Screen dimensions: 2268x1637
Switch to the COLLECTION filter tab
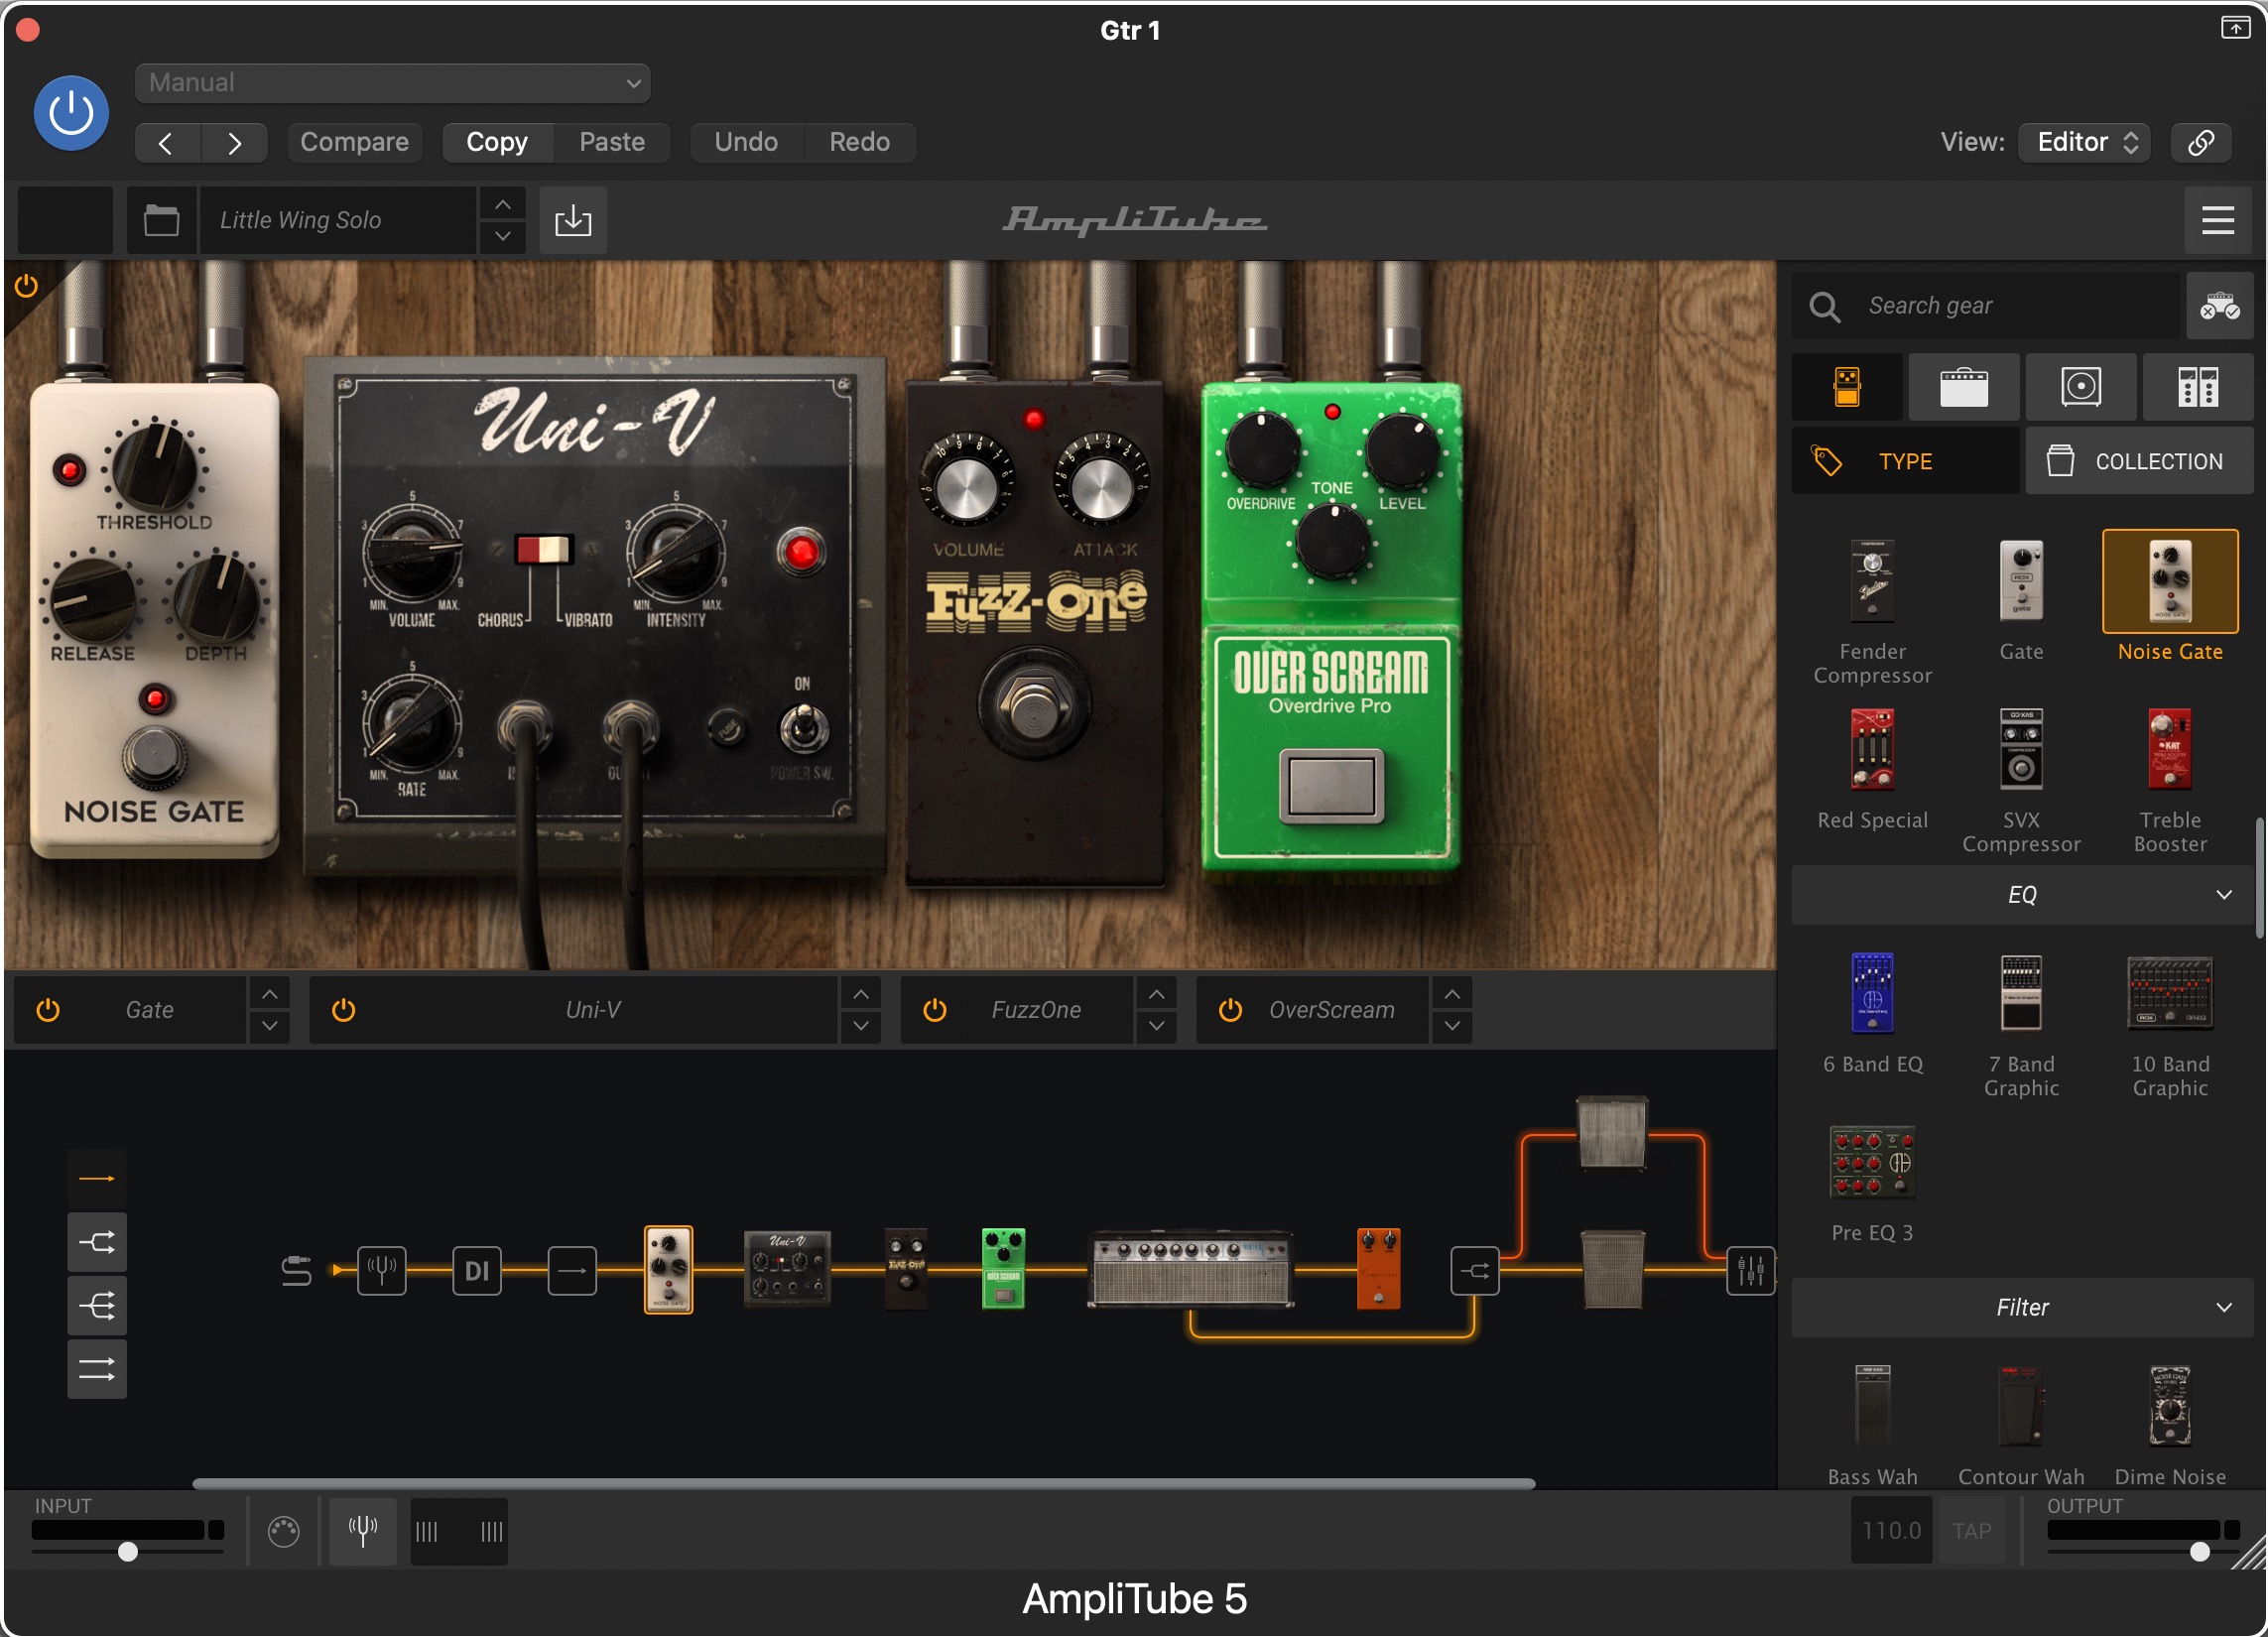click(2140, 461)
